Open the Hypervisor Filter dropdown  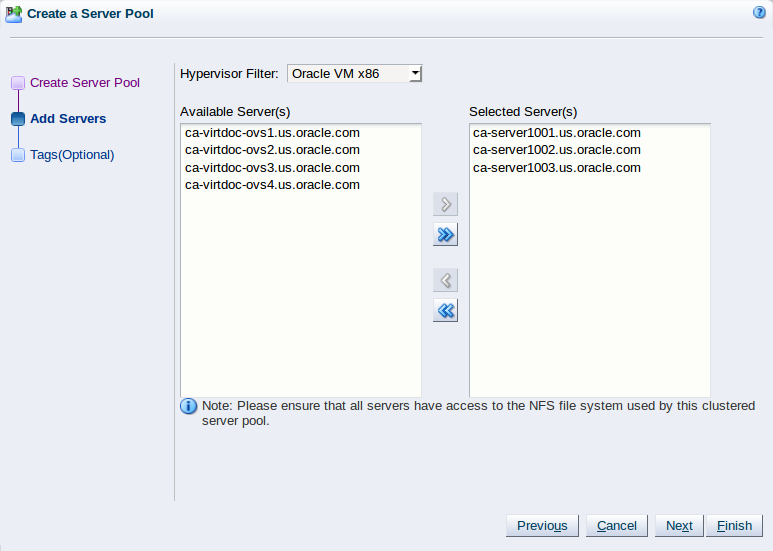pos(354,74)
